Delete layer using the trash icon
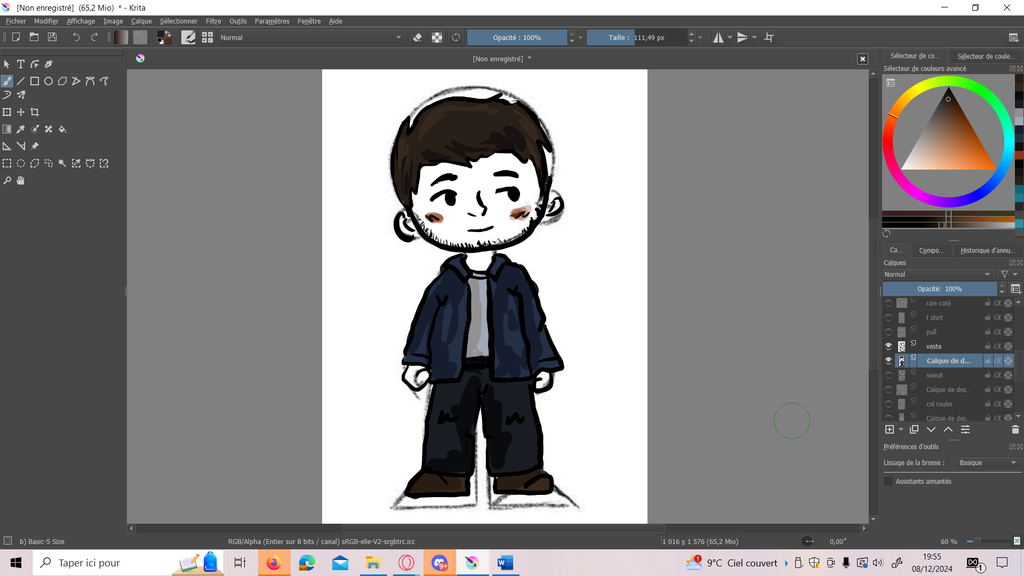The width and height of the screenshot is (1024, 576). point(1015,429)
